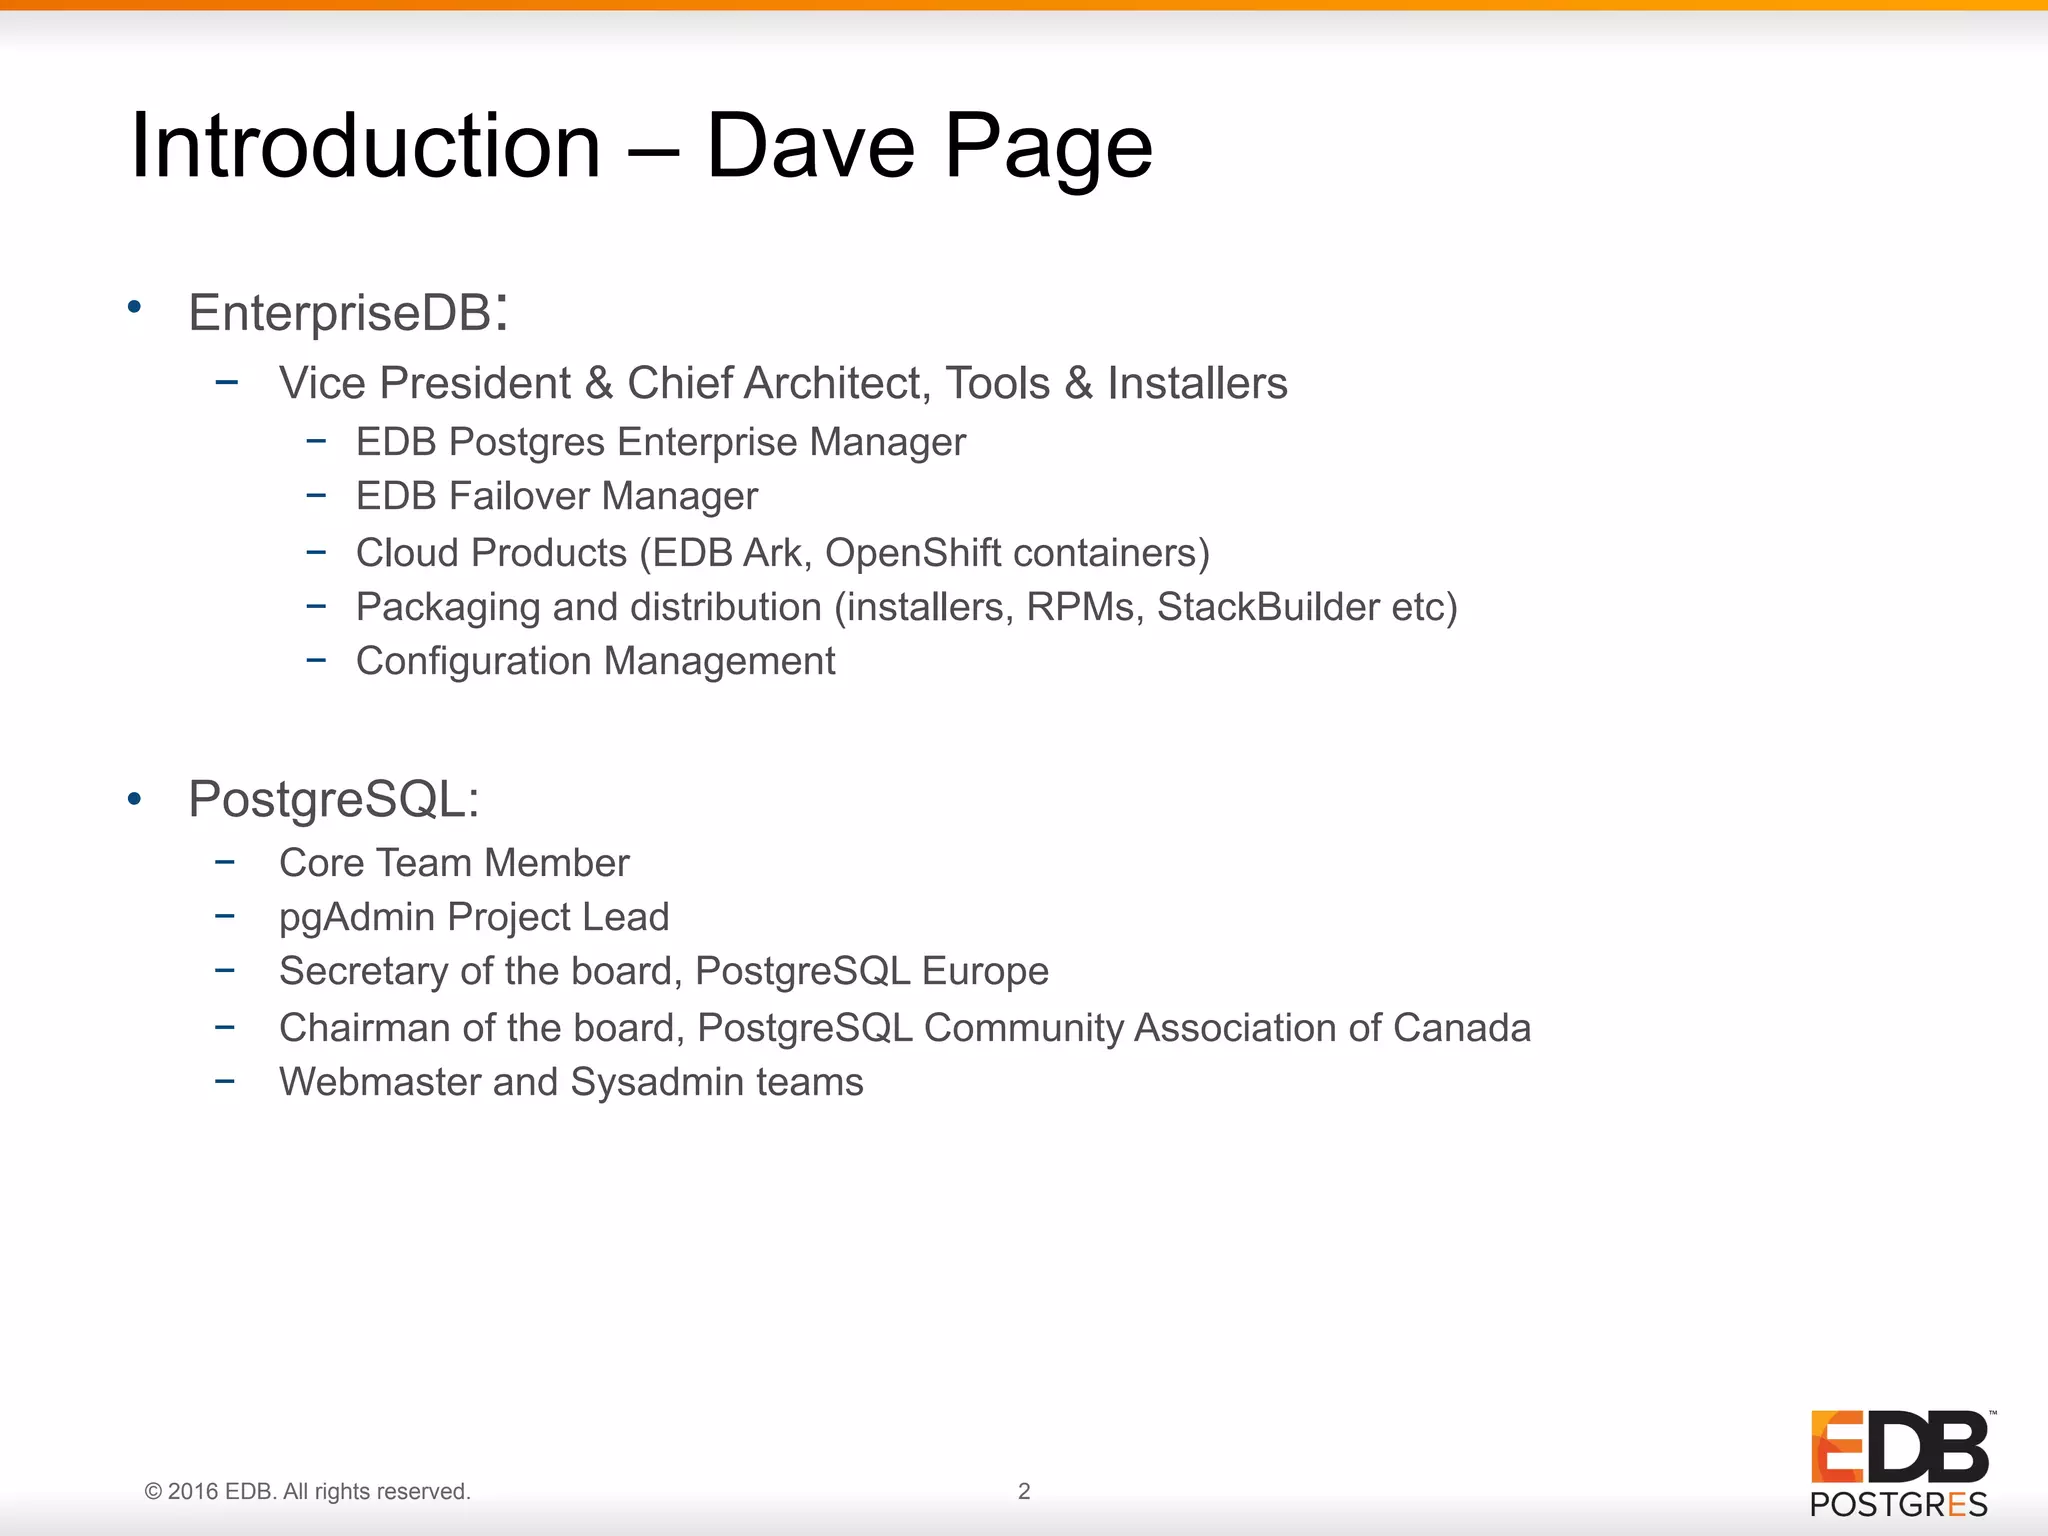Click the '© 2016 EDB. All rights reserved.' footer
The width and height of the screenshot is (2048, 1536).
[308, 1491]
